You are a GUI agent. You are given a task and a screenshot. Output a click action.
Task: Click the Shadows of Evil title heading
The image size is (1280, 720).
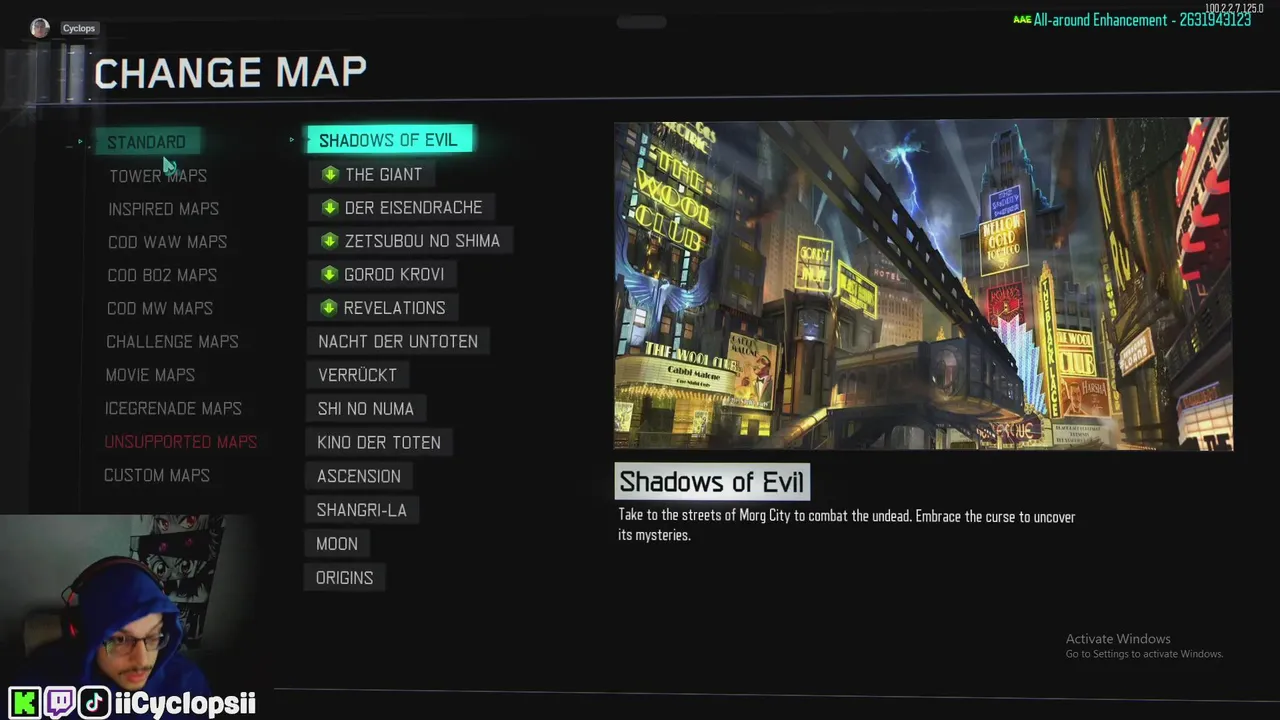point(712,482)
